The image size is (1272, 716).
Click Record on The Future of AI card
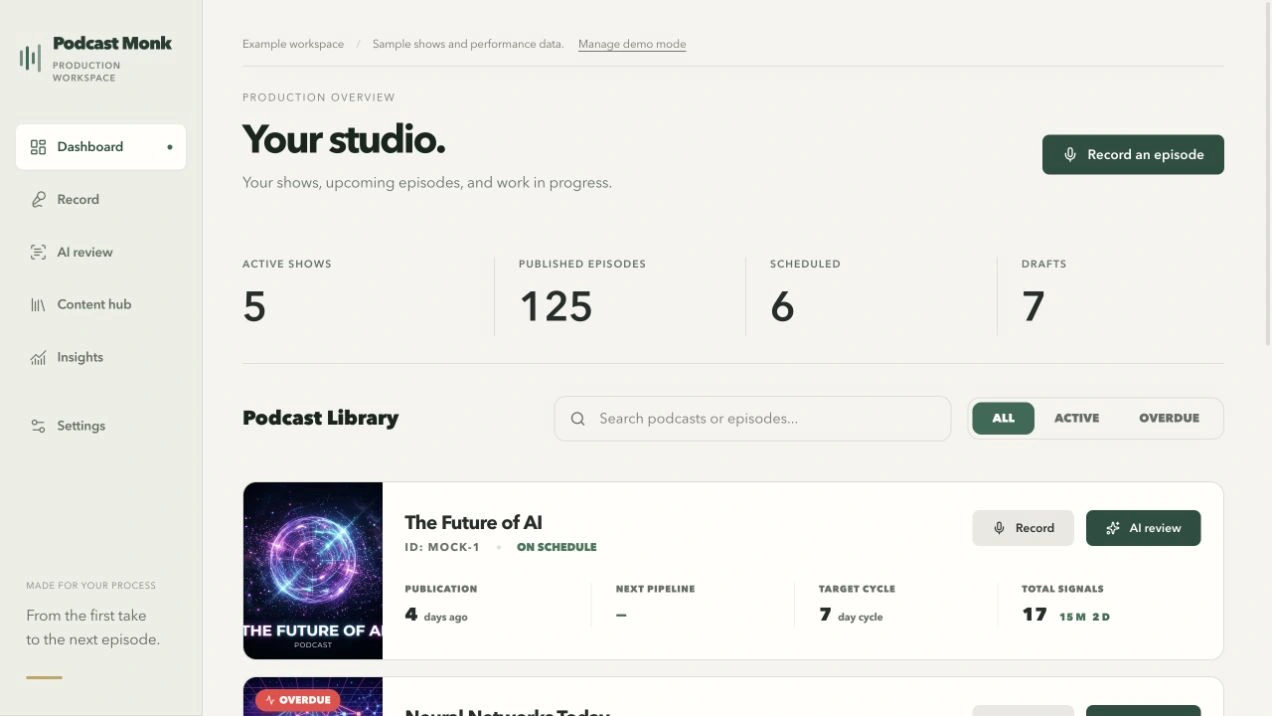tap(1023, 528)
